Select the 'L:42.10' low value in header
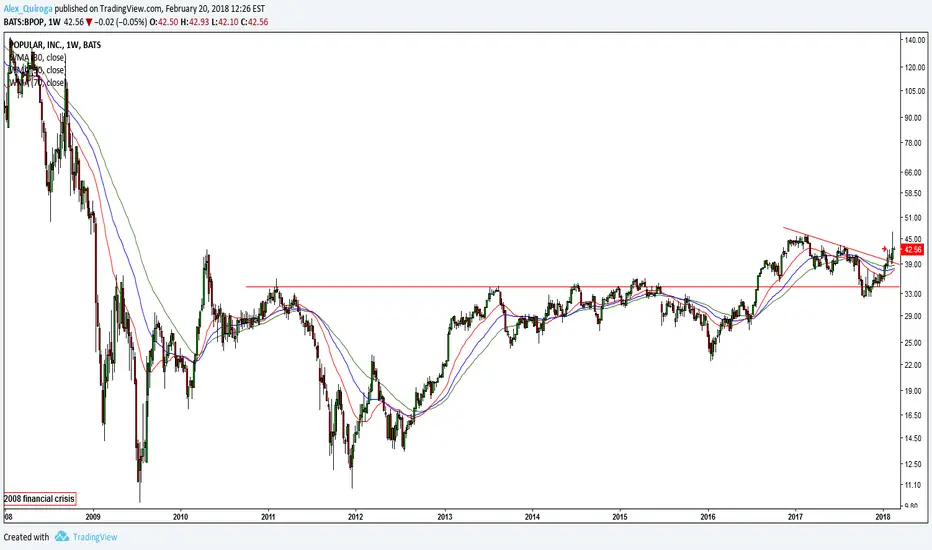The height and width of the screenshot is (550, 932). (223, 22)
